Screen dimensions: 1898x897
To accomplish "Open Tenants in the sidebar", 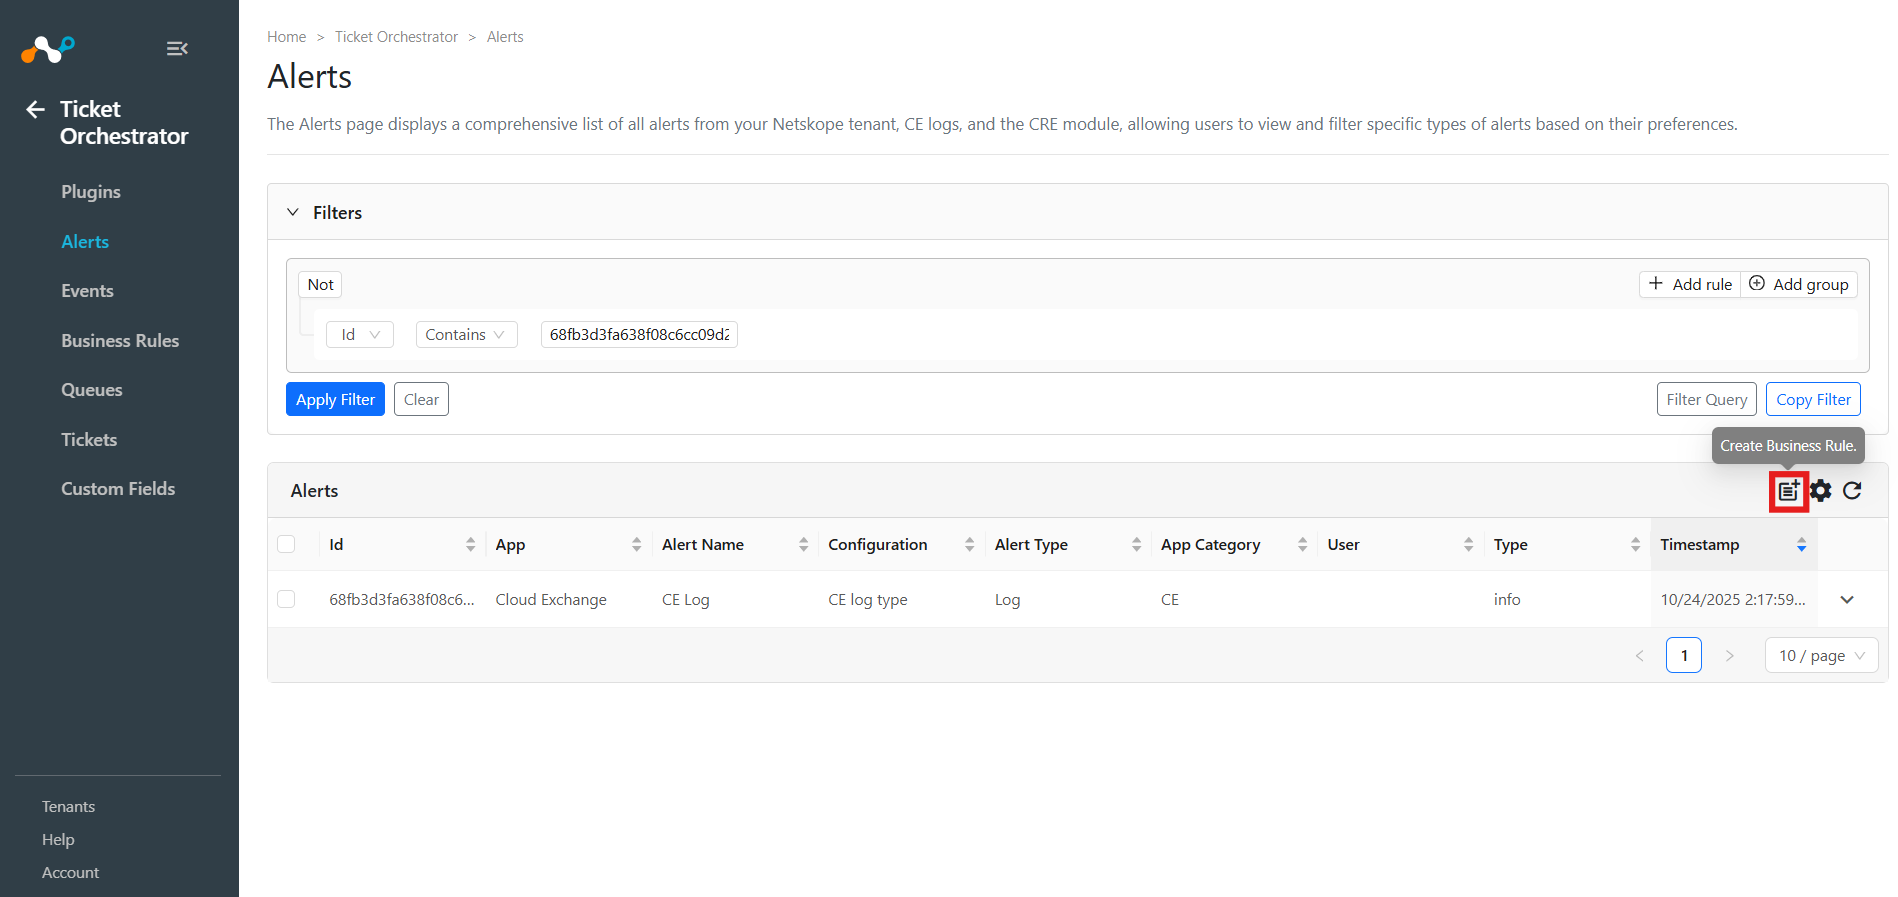I will tap(68, 807).
